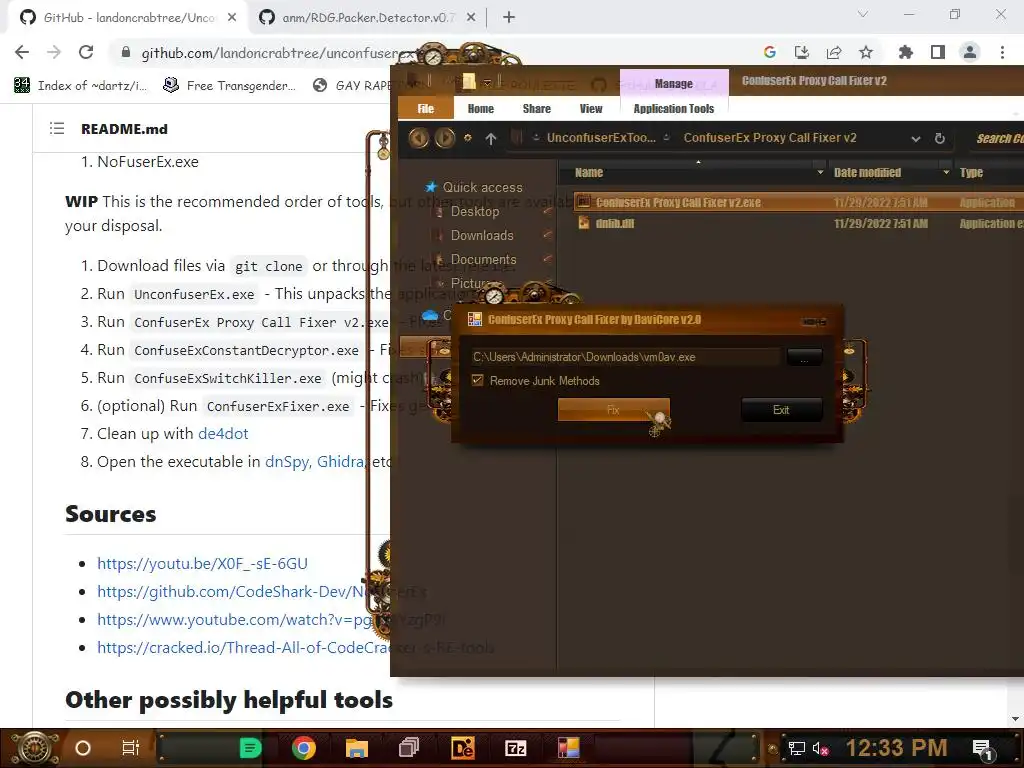Open Chrome's three-dot menu
The height and width of the screenshot is (768, 1024).
pyautogui.click(x=1002, y=52)
